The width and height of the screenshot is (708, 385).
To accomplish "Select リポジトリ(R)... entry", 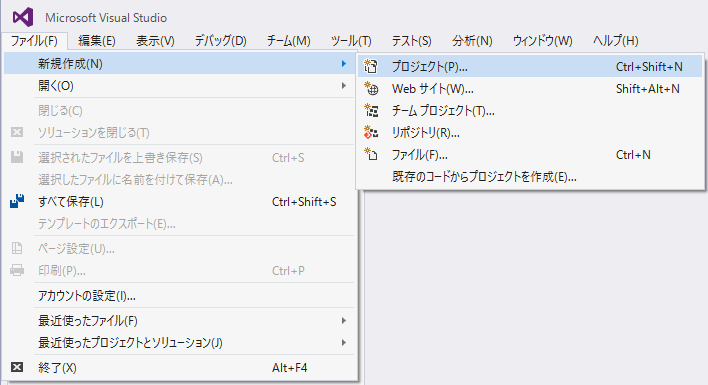I will click(531, 133).
